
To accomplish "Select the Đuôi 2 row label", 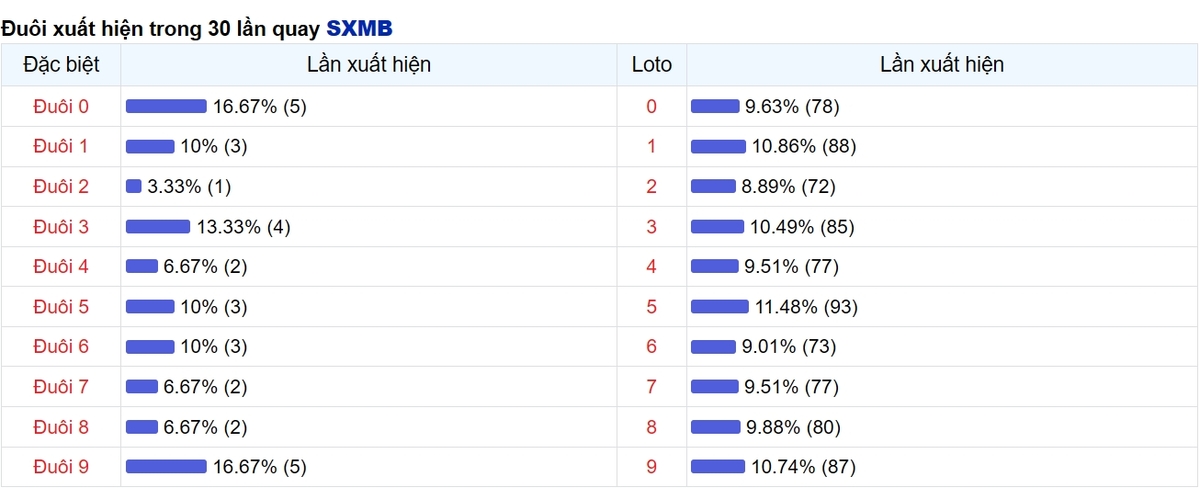I will 61,186.
